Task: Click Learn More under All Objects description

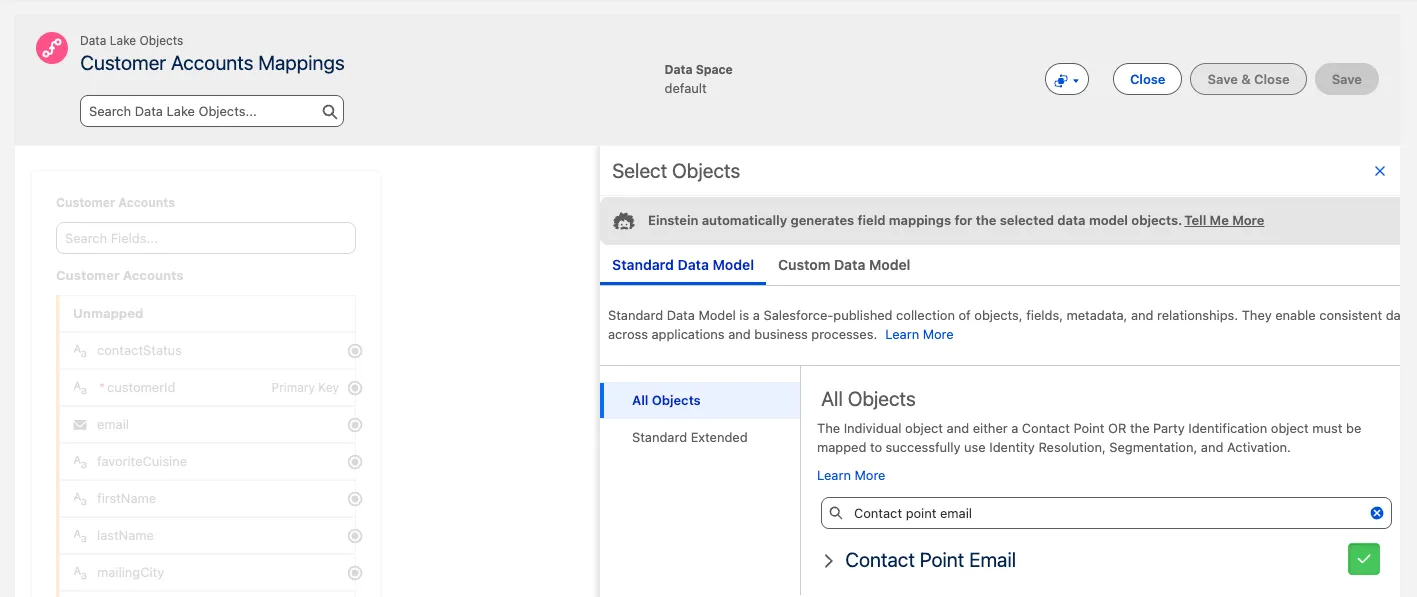Action: (850, 475)
